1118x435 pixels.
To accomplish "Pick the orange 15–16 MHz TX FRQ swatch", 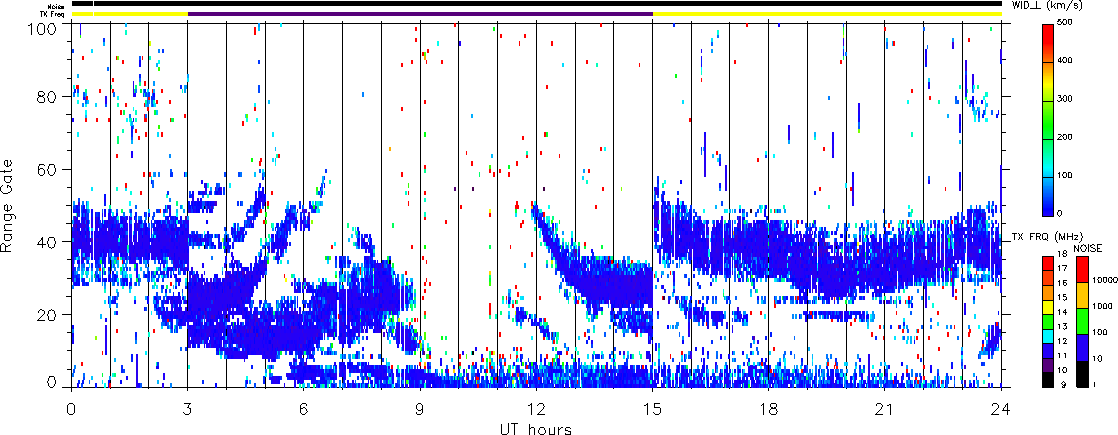I will click(x=1048, y=293).
